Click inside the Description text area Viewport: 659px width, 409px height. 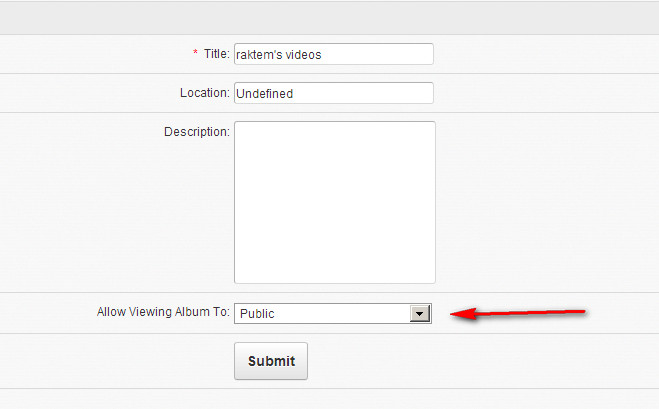click(x=334, y=202)
